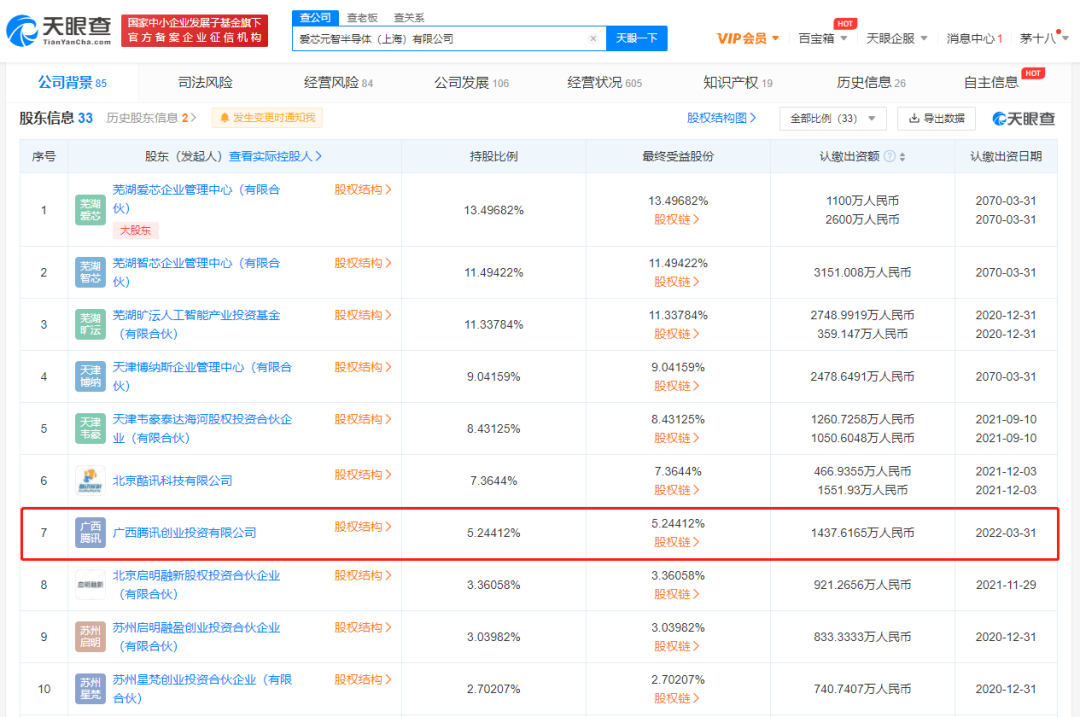Open user account menu 茅十八
This screenshot has width=1080, height=717.
(1044, 39)
